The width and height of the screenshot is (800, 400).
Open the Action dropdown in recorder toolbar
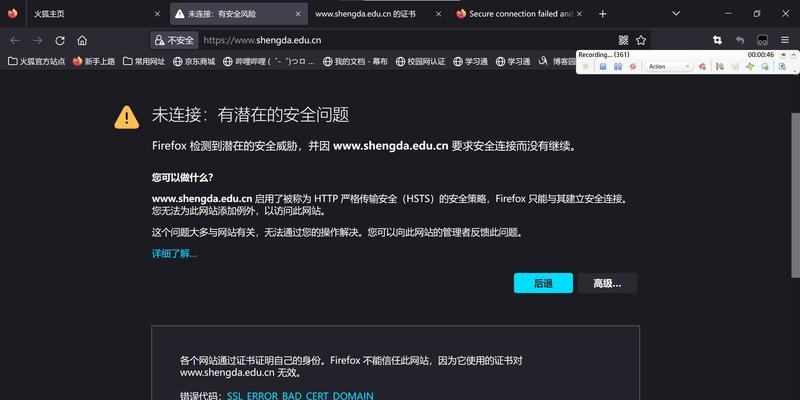point(668,66)
